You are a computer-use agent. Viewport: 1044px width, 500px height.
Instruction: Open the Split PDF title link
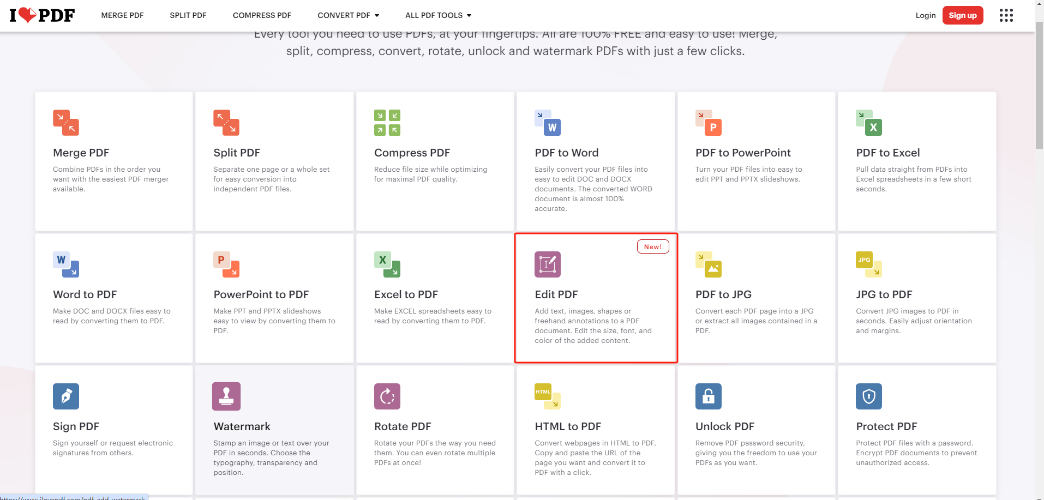point(237,152)
